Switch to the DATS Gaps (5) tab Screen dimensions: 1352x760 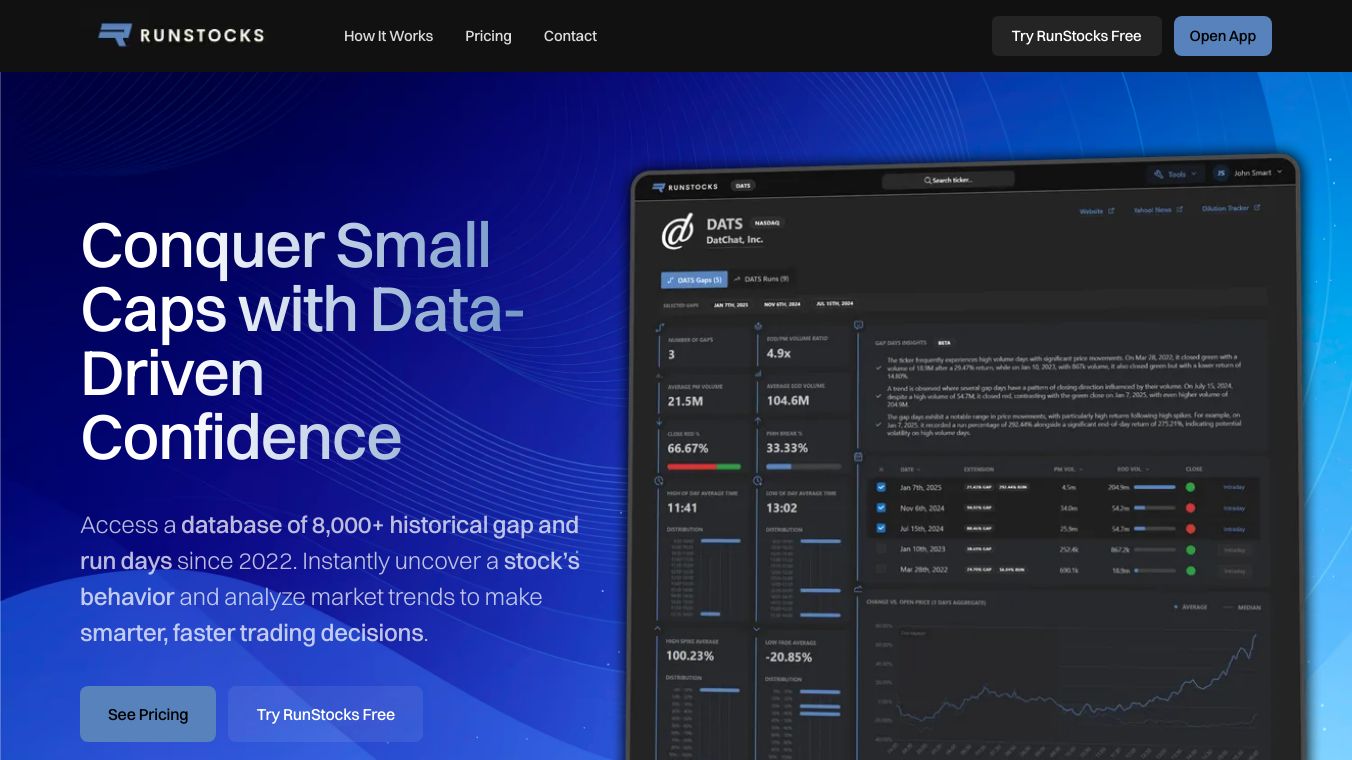click(x=693, y=280)
